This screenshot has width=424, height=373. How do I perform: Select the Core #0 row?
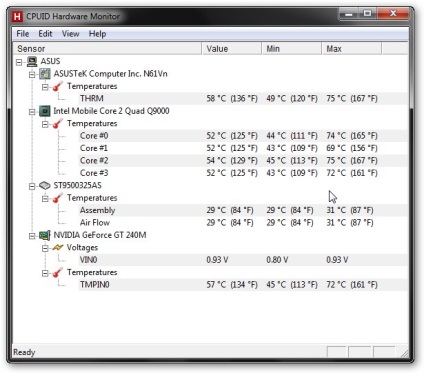[x=243, y=136]
